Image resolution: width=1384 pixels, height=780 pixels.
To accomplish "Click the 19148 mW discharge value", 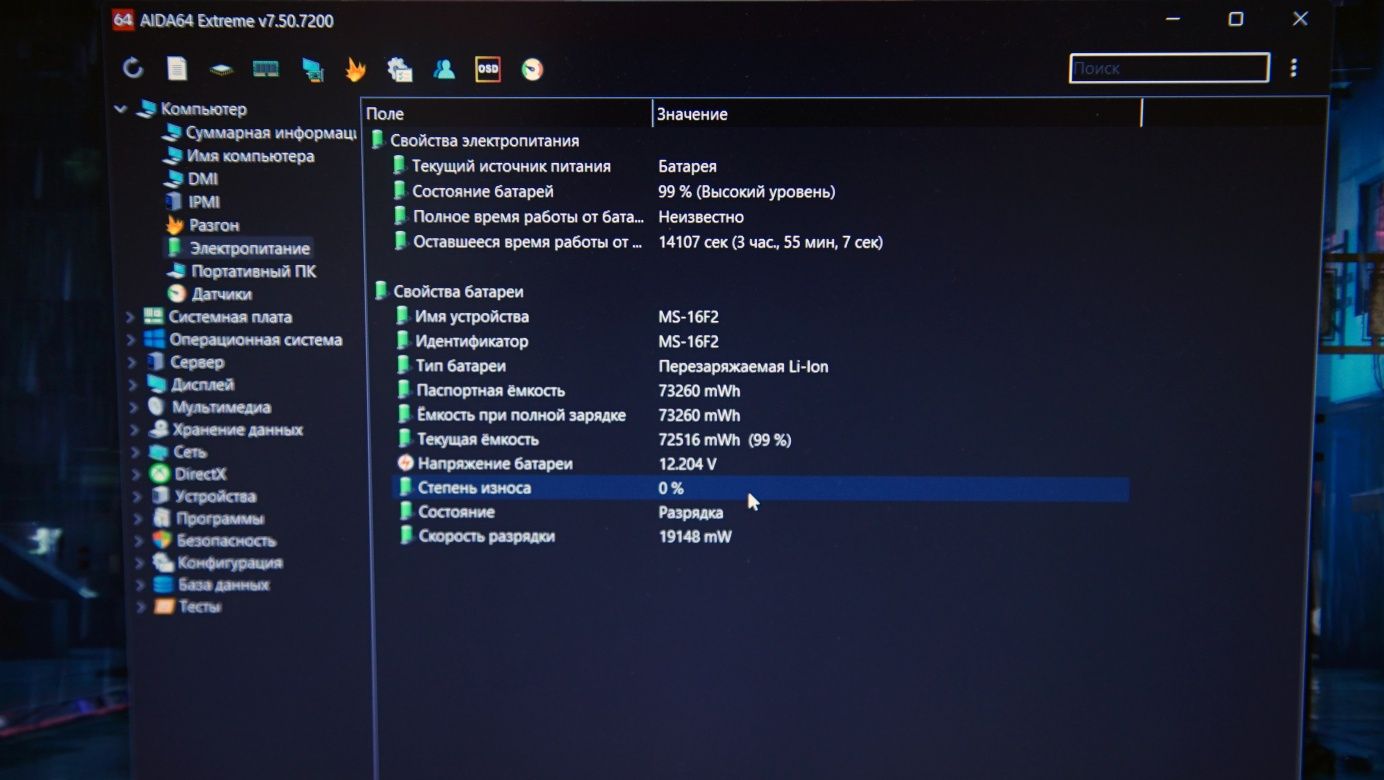I will pyautogui.click(x=695, y=536).
